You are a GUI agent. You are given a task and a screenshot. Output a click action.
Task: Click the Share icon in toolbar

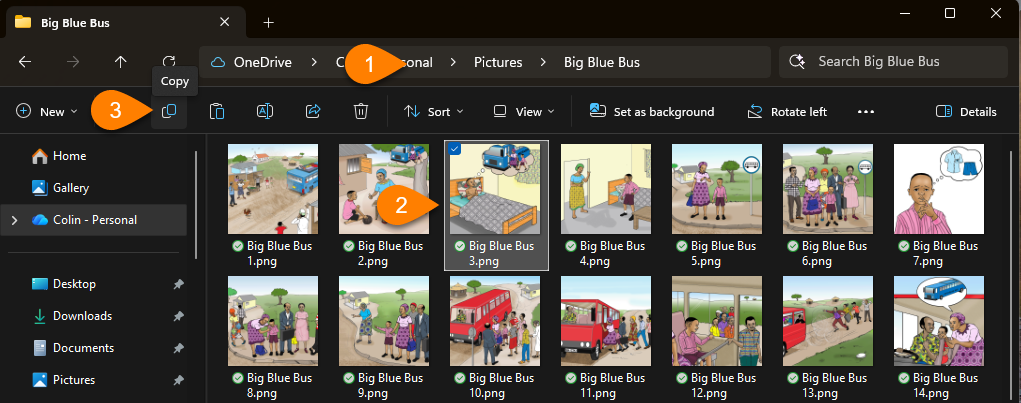[x=313, y=112]
